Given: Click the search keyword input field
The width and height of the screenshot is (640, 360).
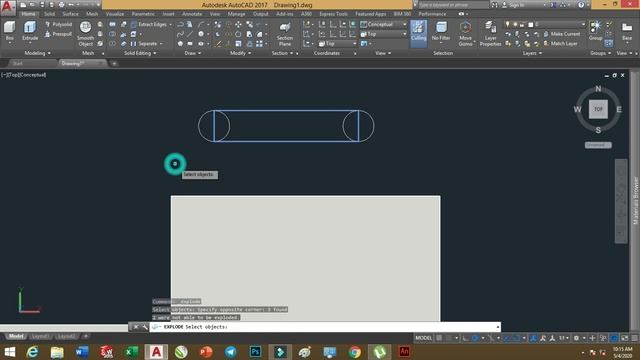Looking at the screenshot, I should pos(454,5).
